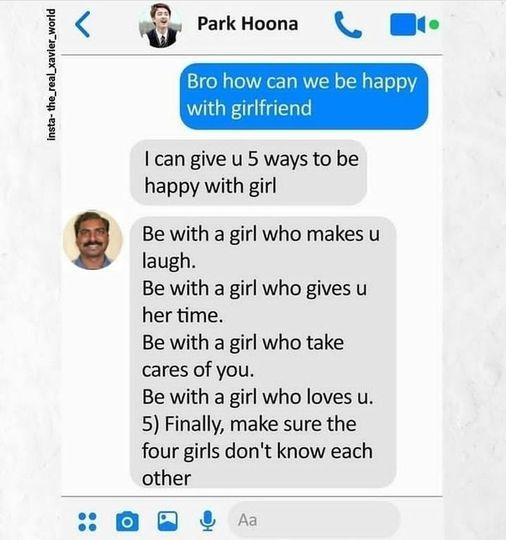Click the '5) Finally, make sure' line
The image size is (506, 540).
coord(249,424)
